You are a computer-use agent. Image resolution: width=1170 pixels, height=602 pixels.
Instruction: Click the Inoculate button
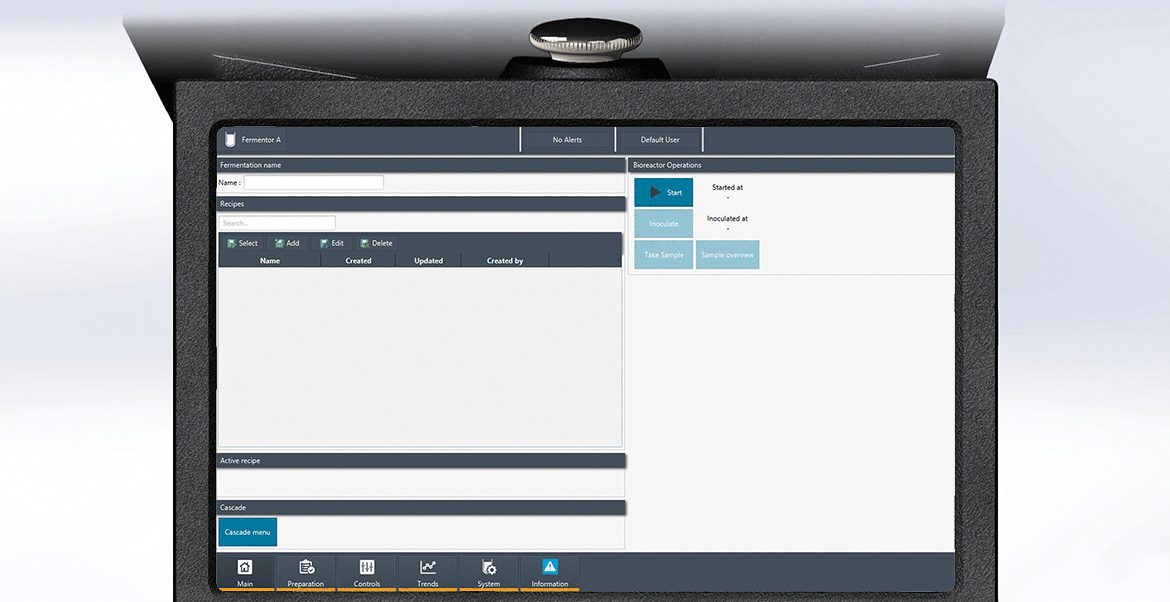[663, 224]
